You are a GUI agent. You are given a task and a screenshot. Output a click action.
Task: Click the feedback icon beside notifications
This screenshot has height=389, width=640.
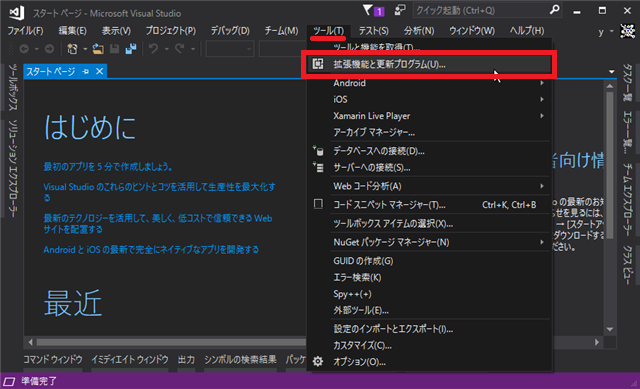[x=400, y=10]
